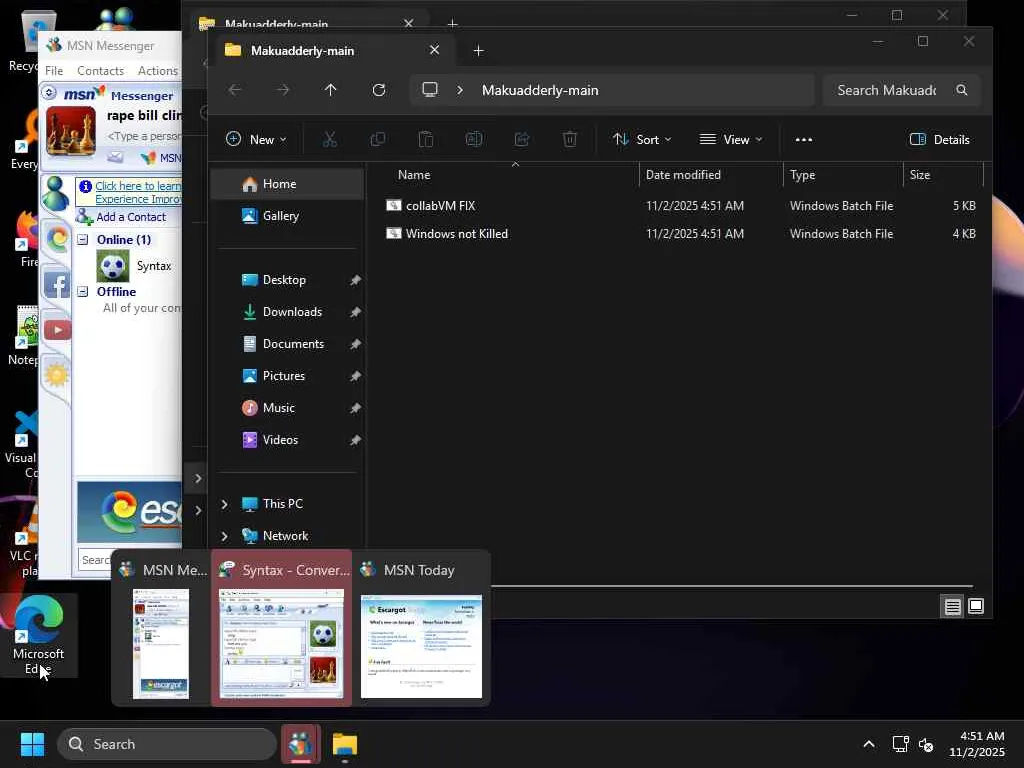1024x768 pixels.
Task: Open the Actions menu in MSN Messenger
Action: (157, 71)
